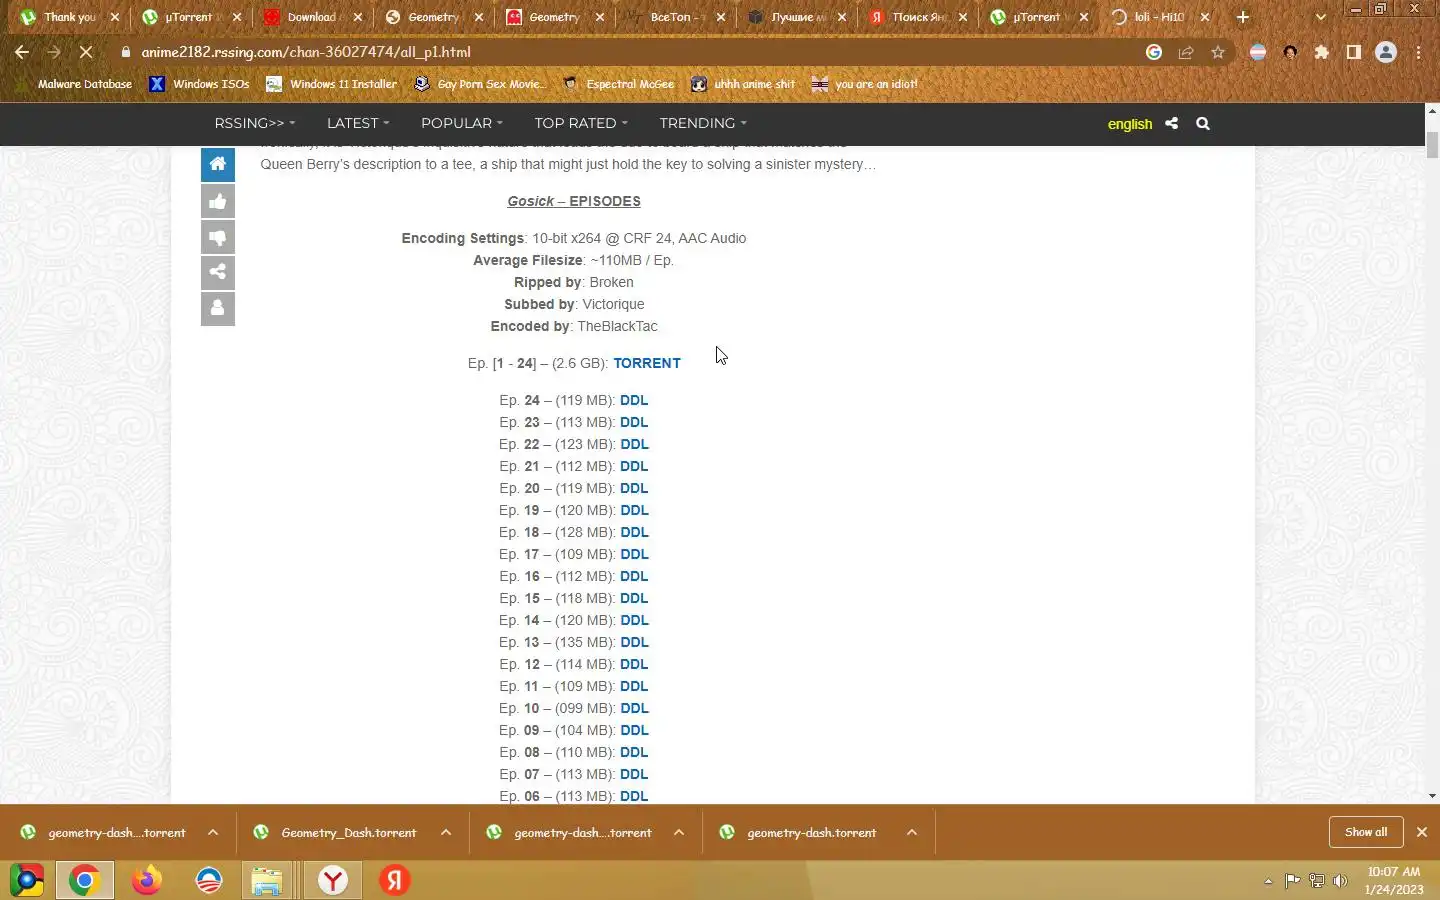This screenshot has width=1440, height=900.
Task: Open the Chrome profile avatar icon
Action: [1386, 52]
